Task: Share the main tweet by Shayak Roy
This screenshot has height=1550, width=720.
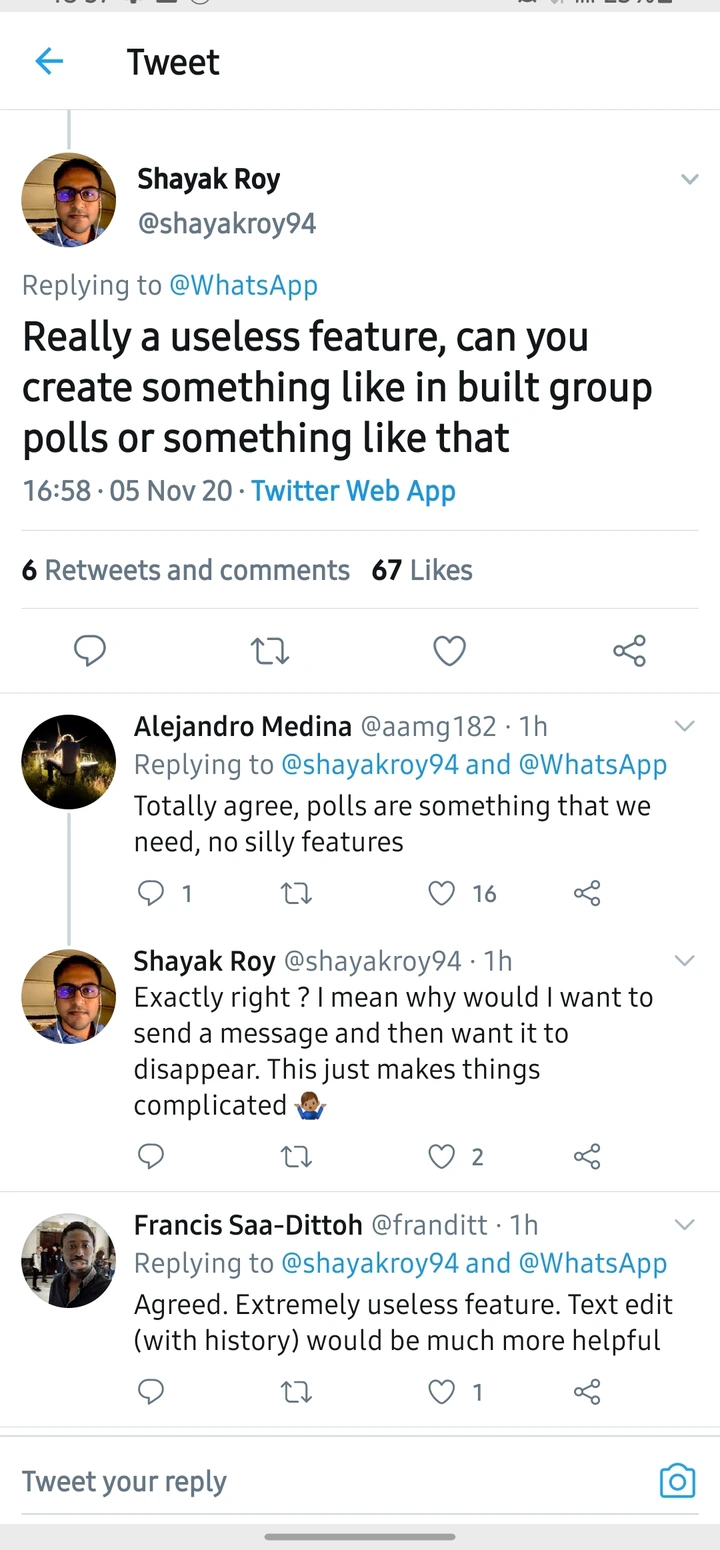Action: pos(629,651)
